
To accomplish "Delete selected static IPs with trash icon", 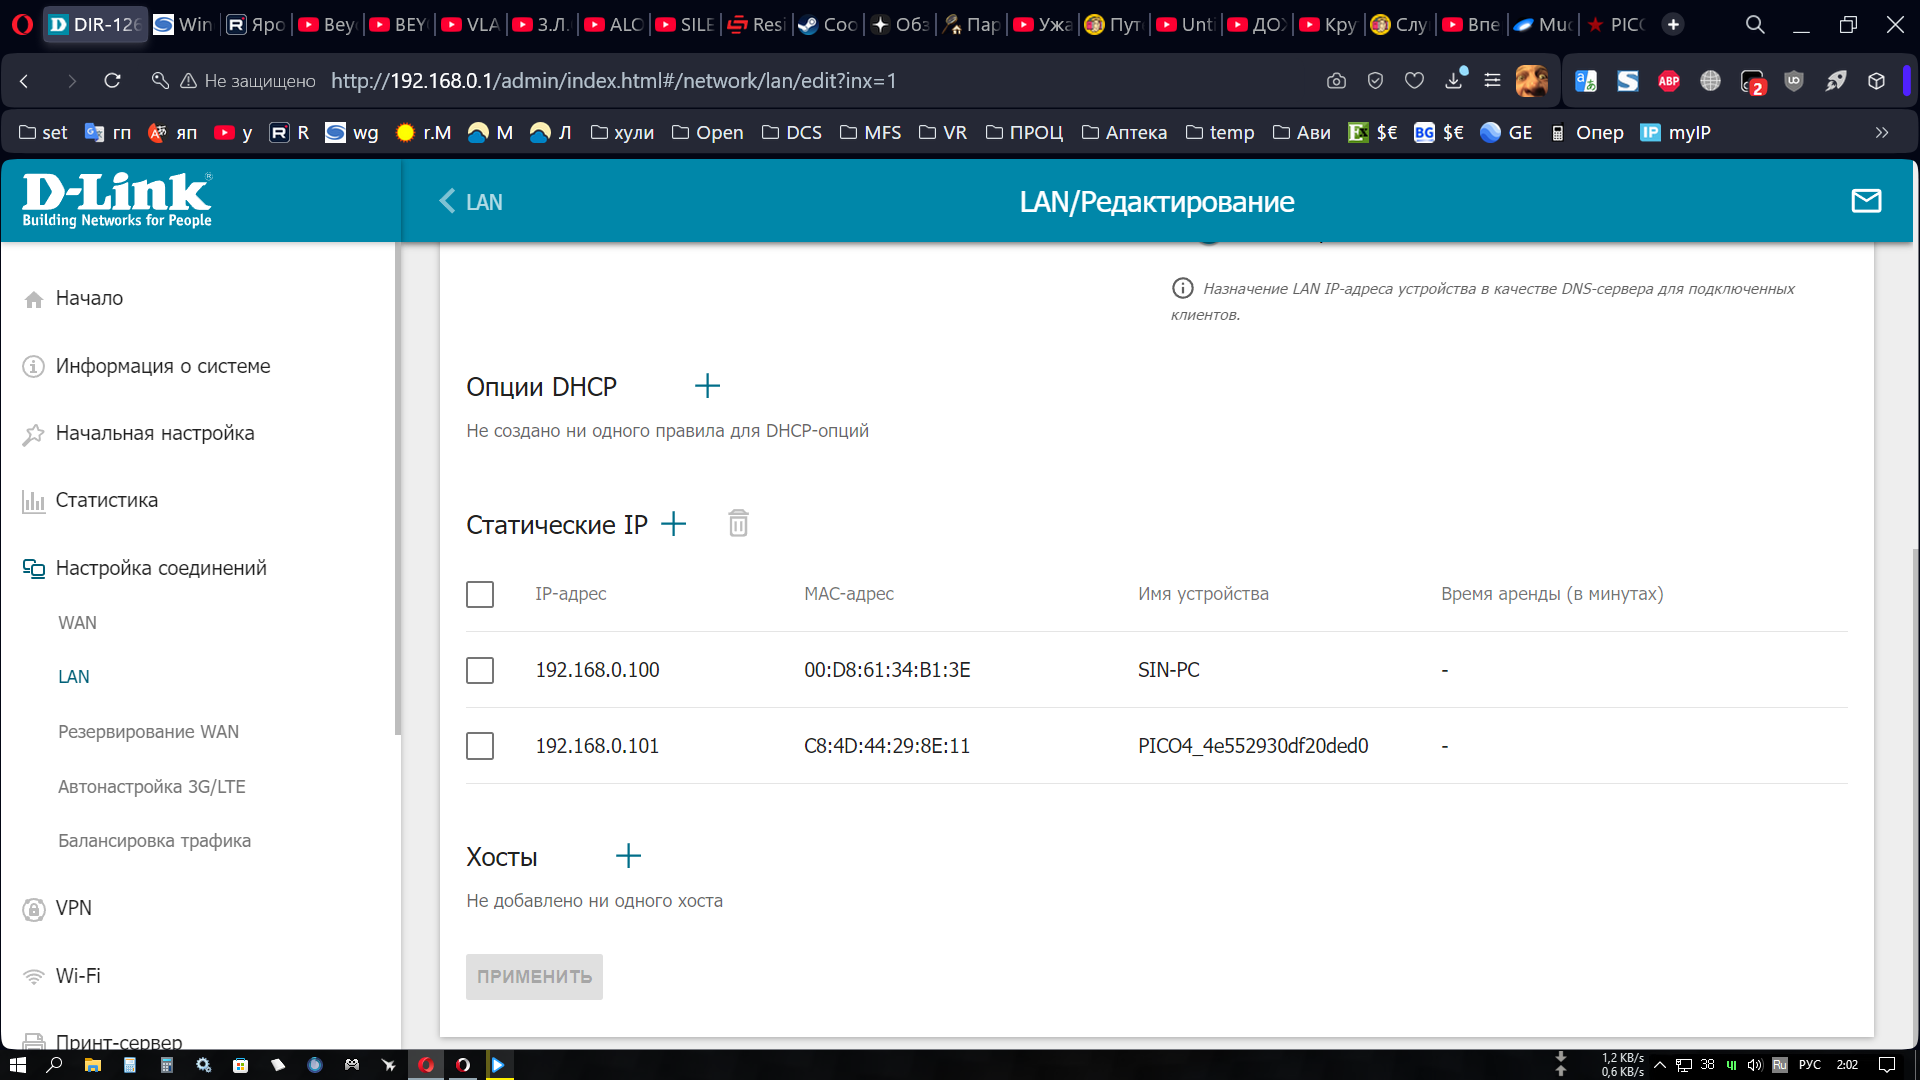I will tap(738, 523).
